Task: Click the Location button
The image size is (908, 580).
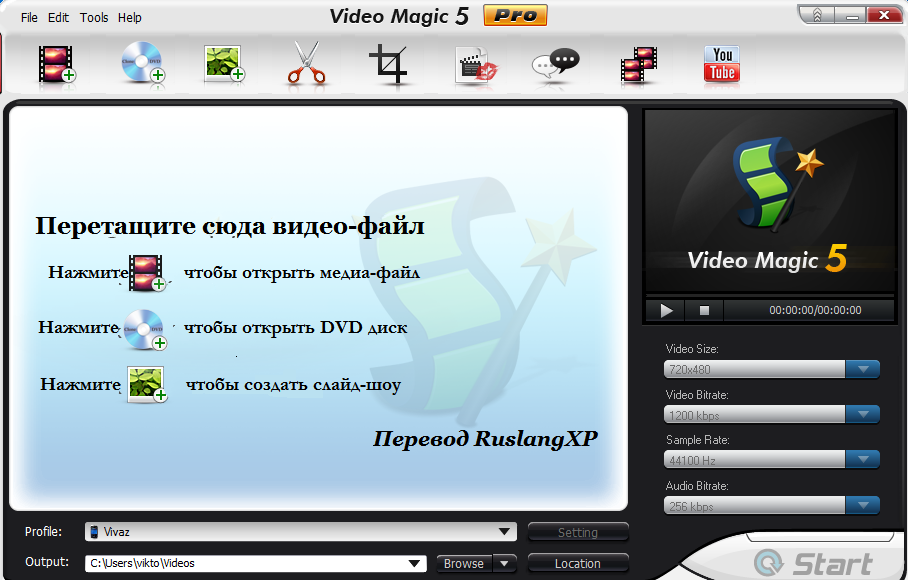Action: click(578, 563)
